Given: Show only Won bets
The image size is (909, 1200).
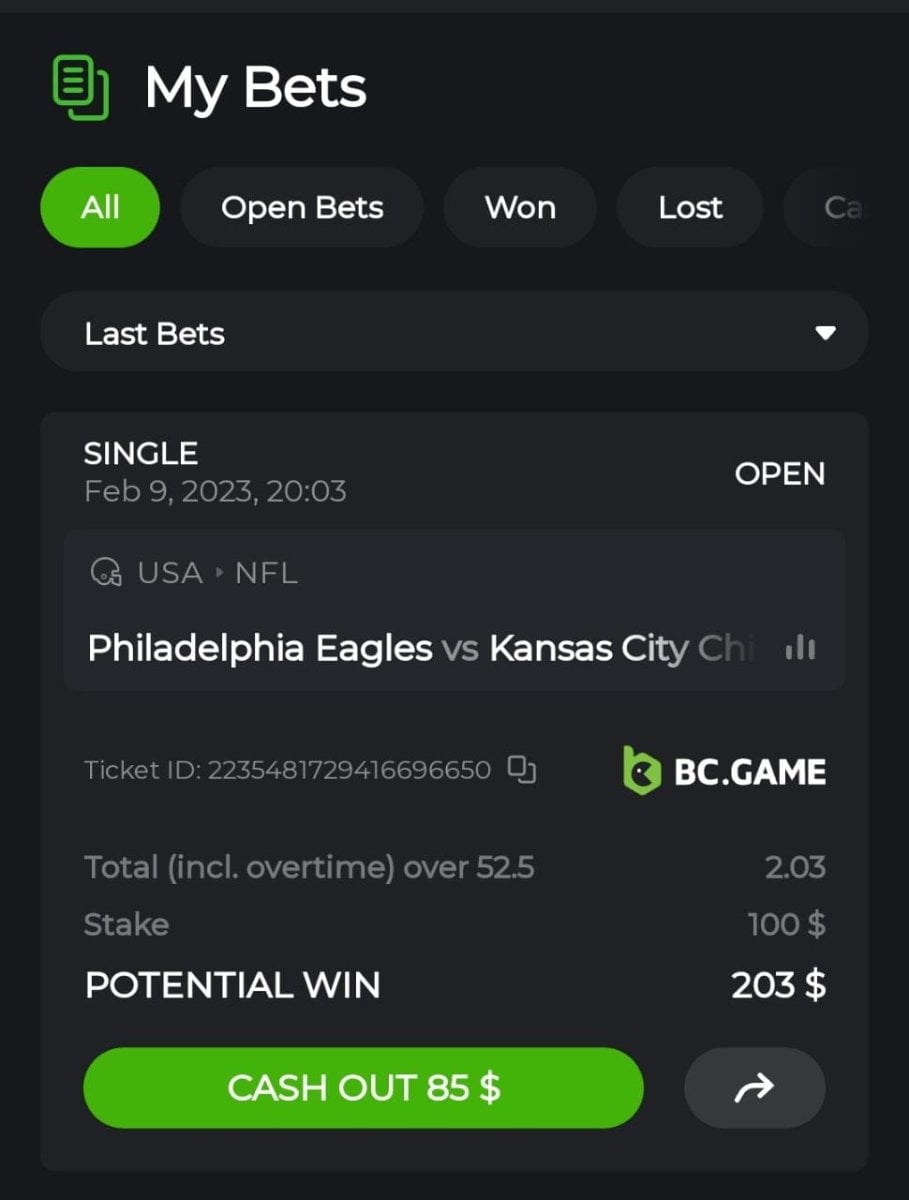Looking at the screenshot, I should coord(520,207).
